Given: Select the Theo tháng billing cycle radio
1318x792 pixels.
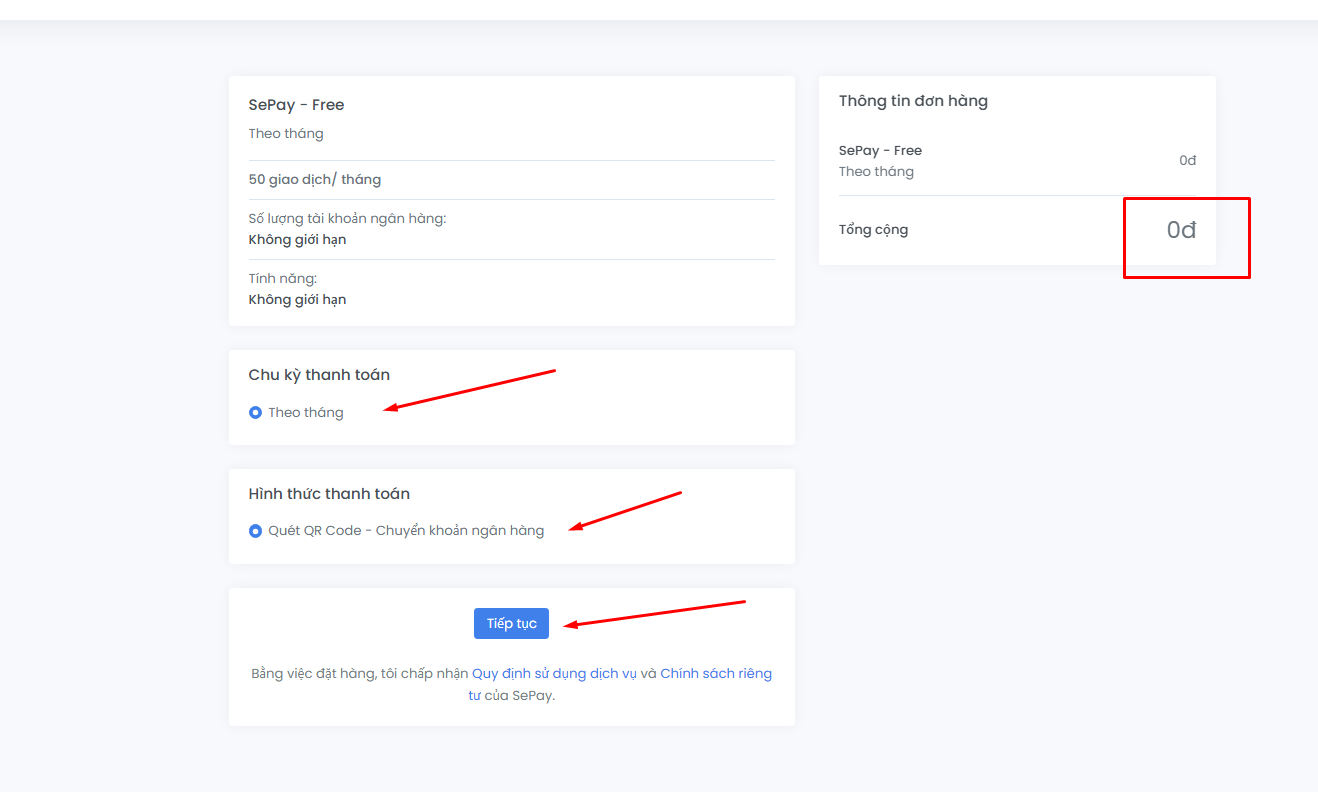Looking at the screenshot, I should 255,412.
